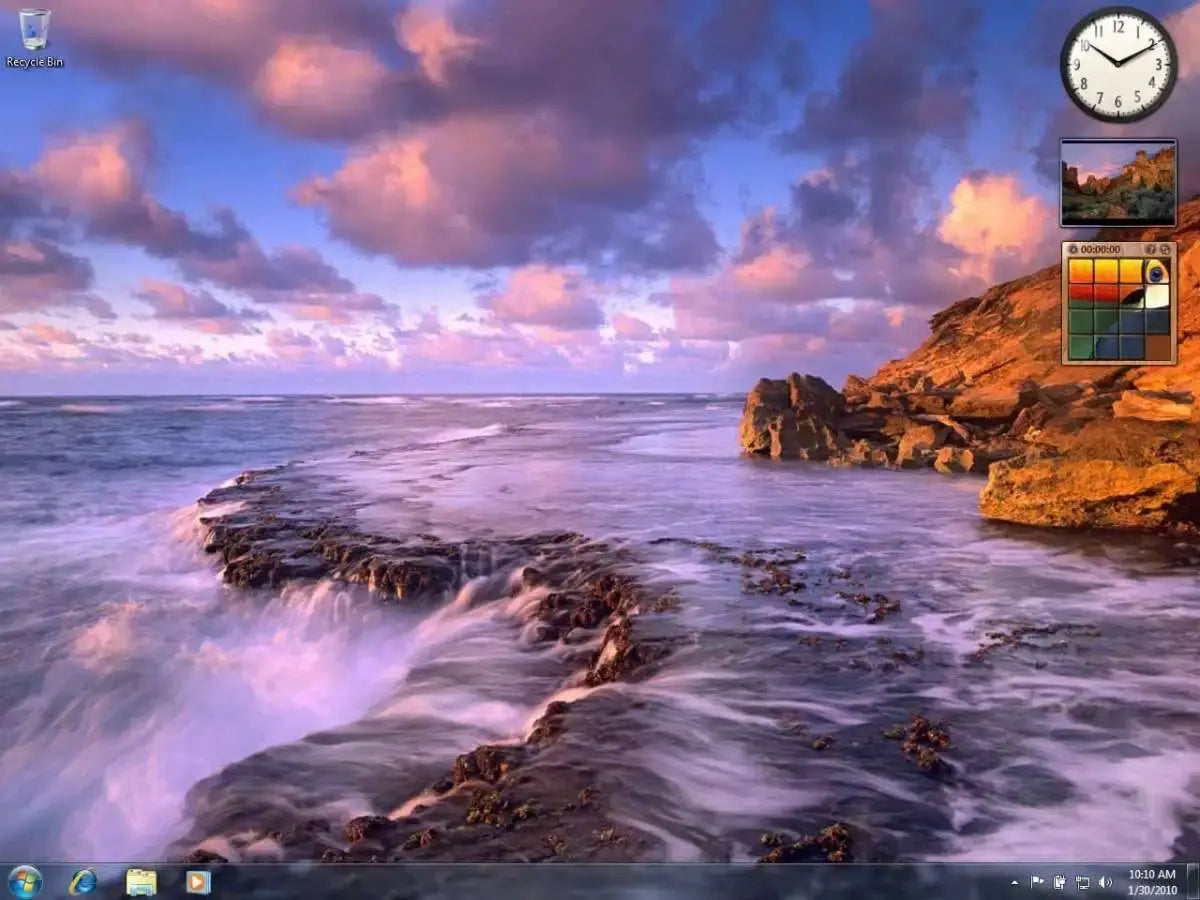Click the volume speaker icon in the tray
Screen dimensions: 1200x900
[1106, 883]
